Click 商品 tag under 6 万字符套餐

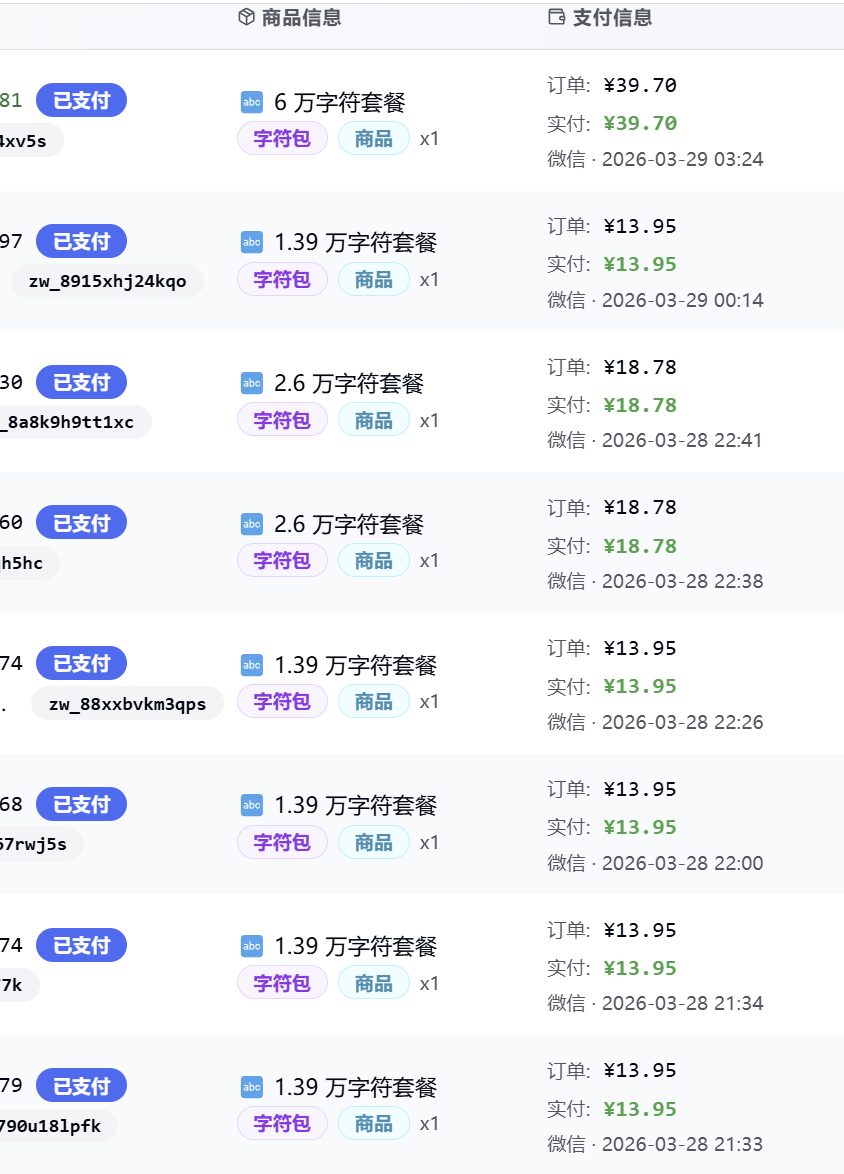click(373, 139)
